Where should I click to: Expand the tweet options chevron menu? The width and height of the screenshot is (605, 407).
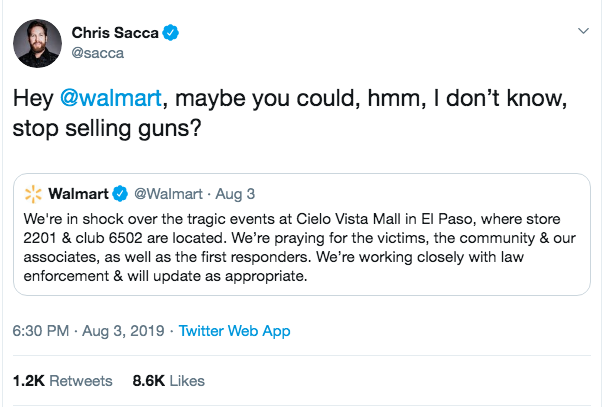(584, 32)
